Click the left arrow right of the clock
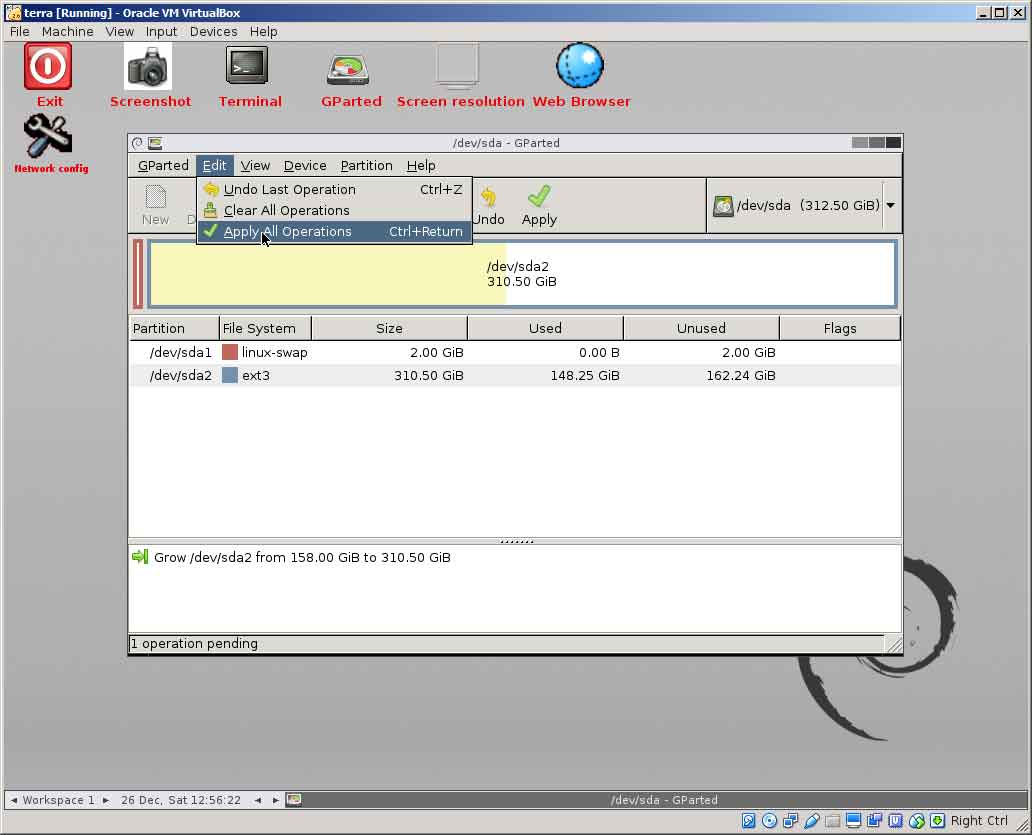 point(258,800)
